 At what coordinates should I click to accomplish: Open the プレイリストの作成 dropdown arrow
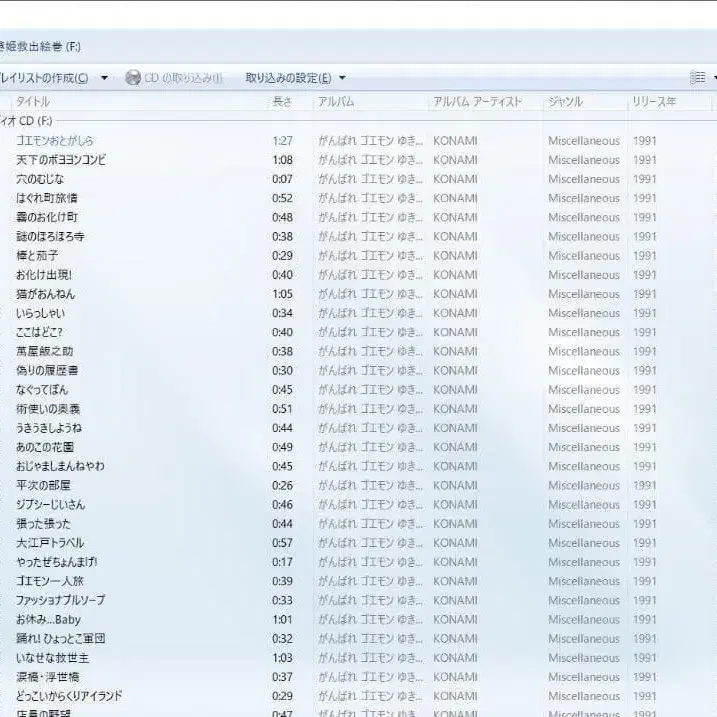(104, 78)
